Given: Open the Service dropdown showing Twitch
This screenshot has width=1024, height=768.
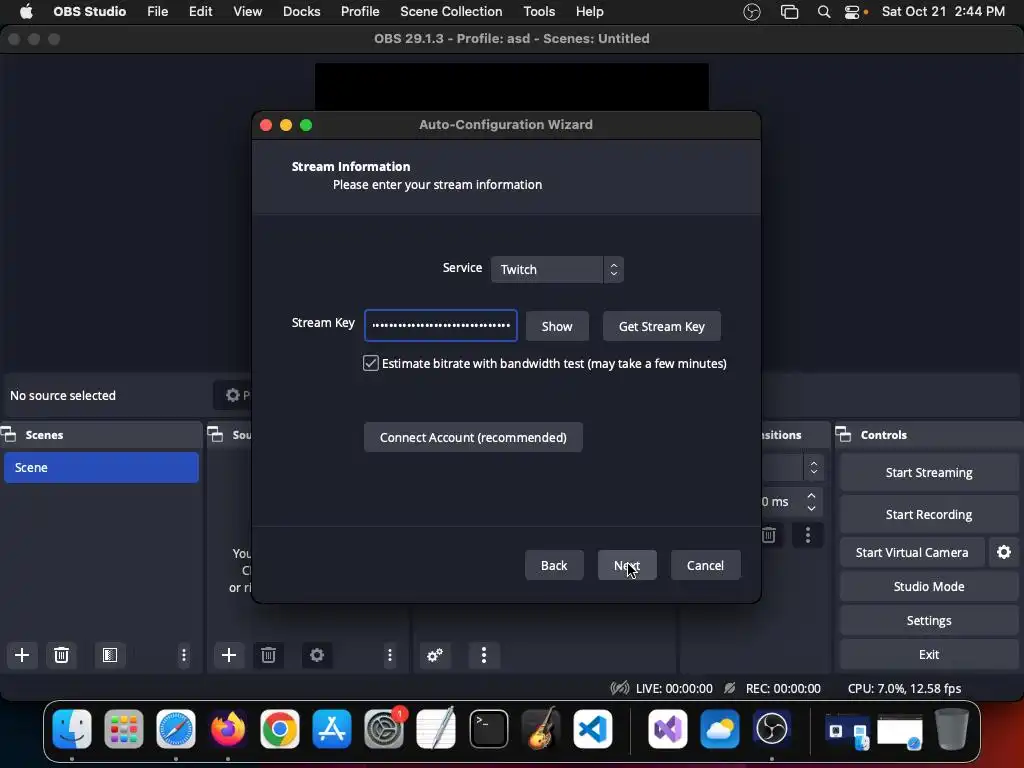Looking at the screenshot, I should click(557, 269).
